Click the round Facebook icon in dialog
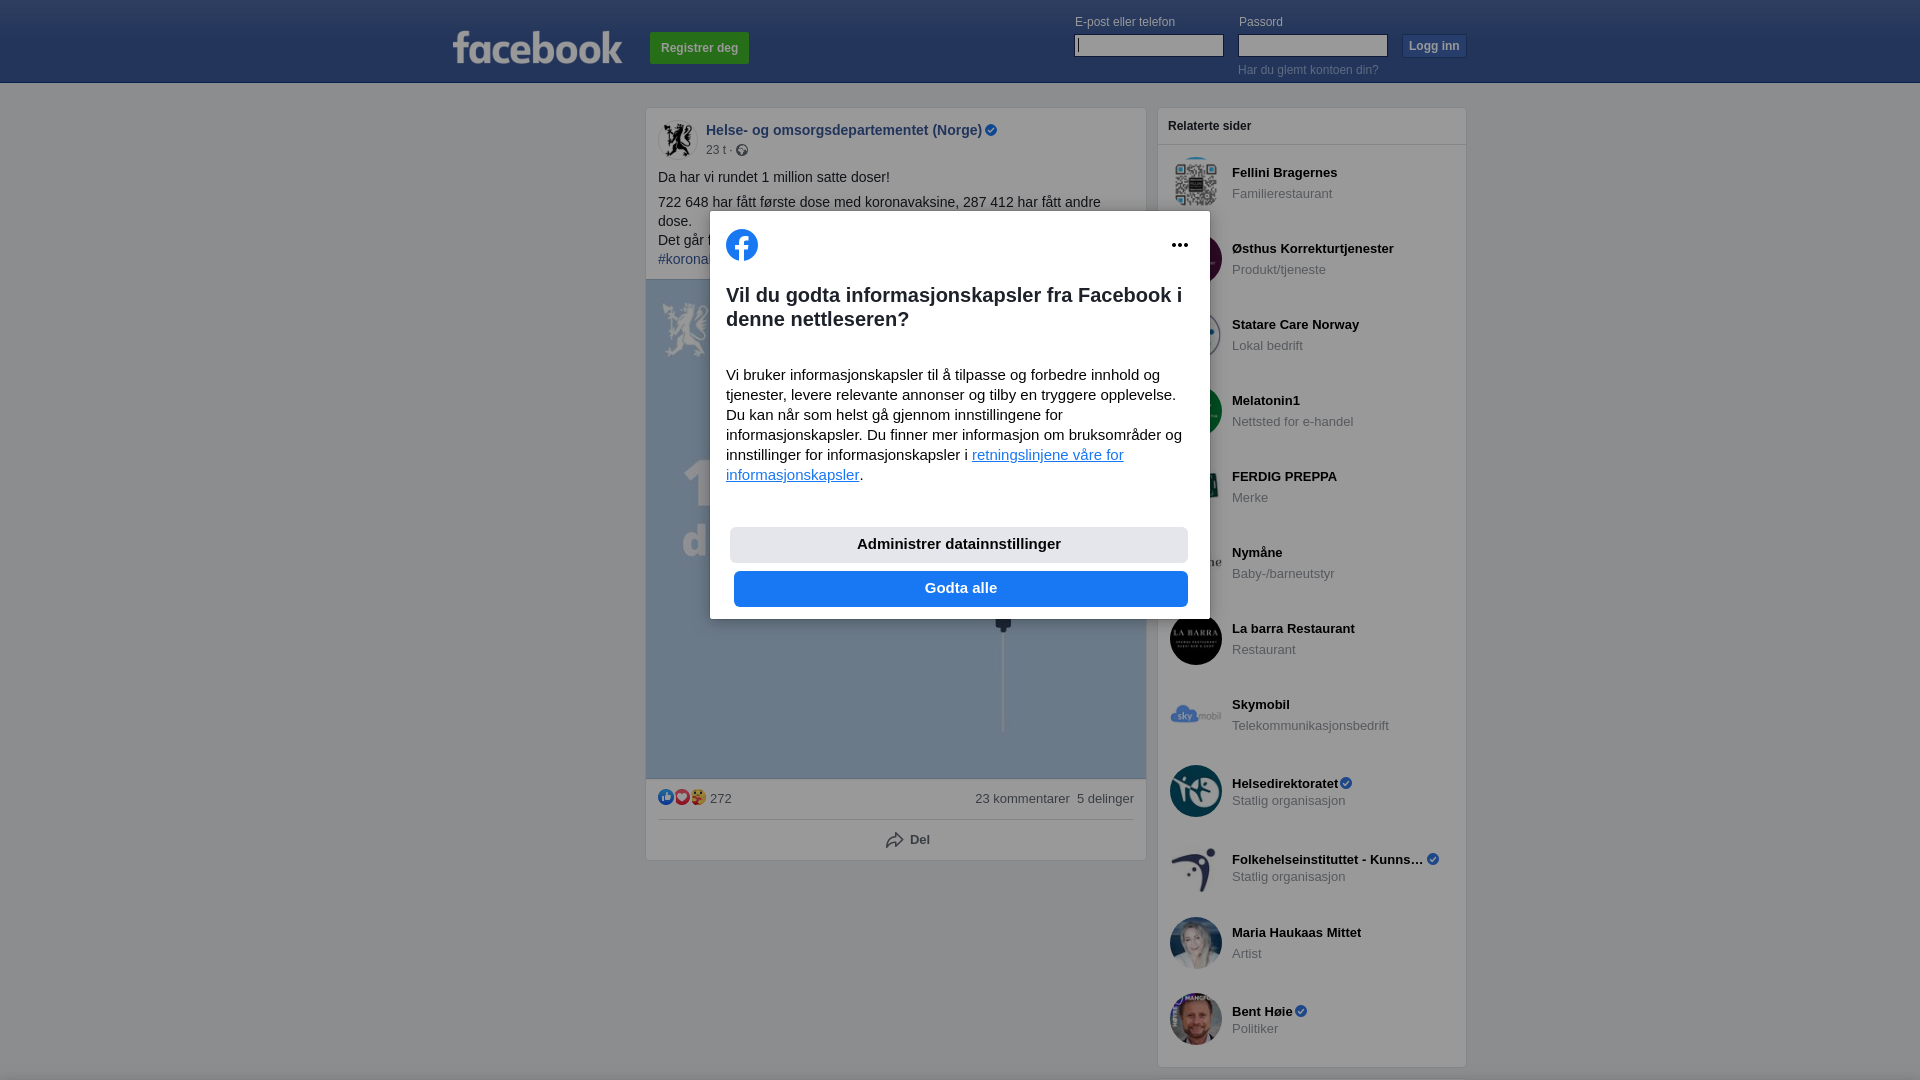The image size is (1920, 1080). (x=742, y=245)
